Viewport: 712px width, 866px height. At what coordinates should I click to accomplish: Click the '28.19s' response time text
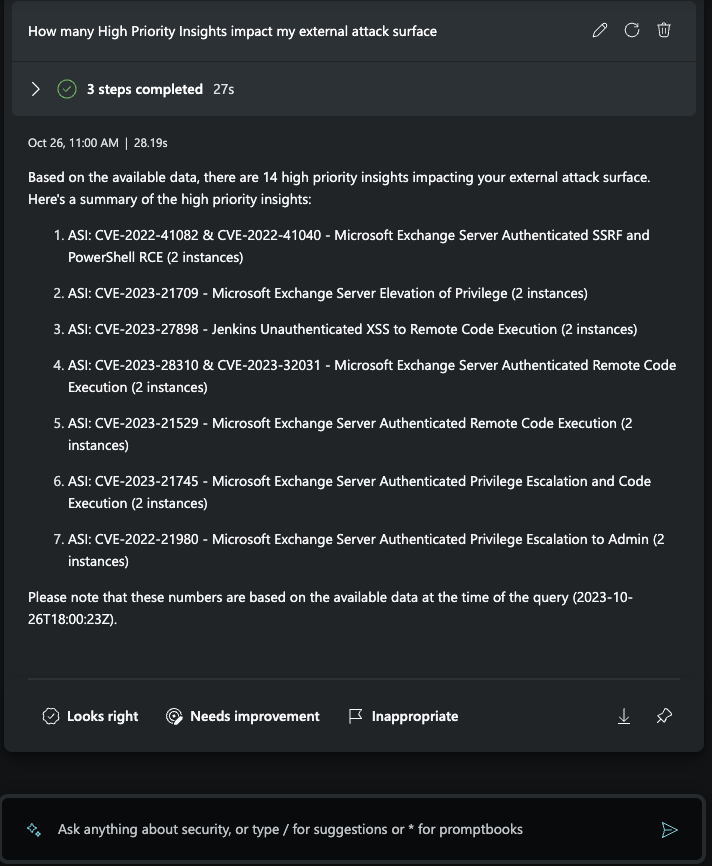click(x=151, y=143)
